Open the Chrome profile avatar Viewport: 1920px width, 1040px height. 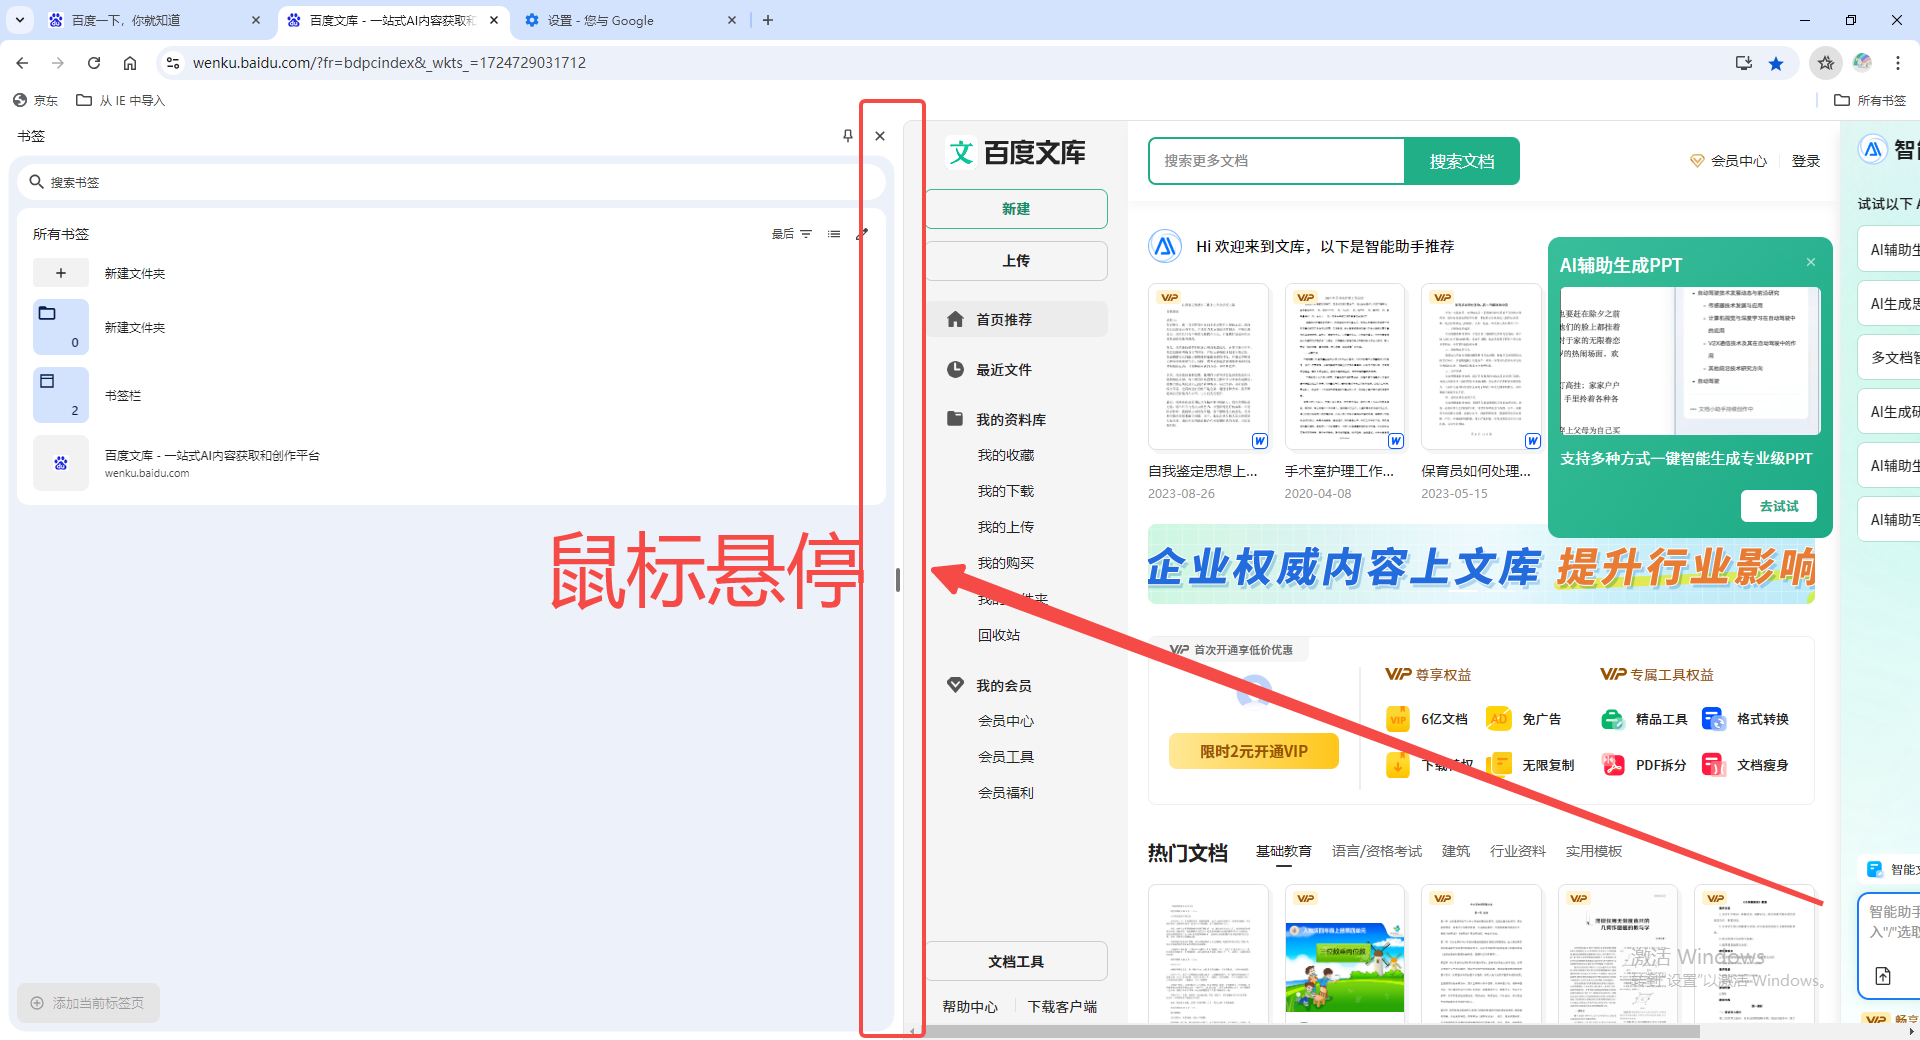[x=1862, y=63]
